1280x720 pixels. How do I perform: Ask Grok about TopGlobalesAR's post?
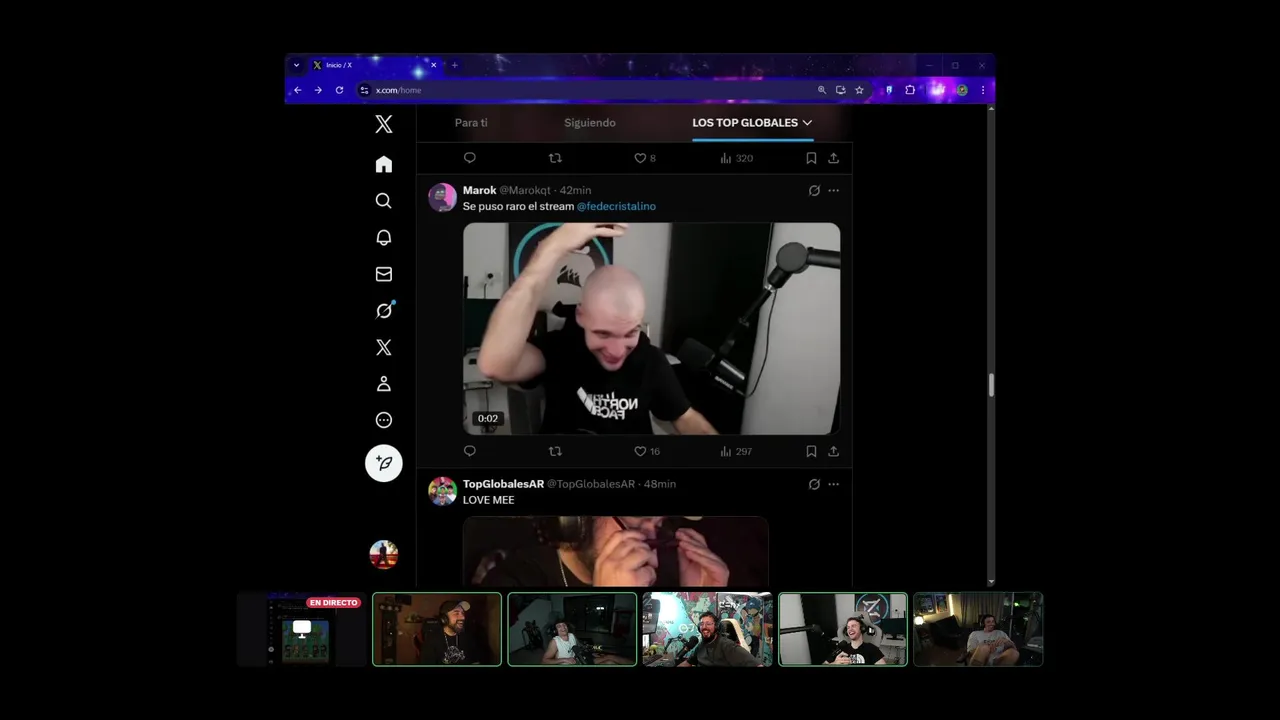tap(814, 484)
